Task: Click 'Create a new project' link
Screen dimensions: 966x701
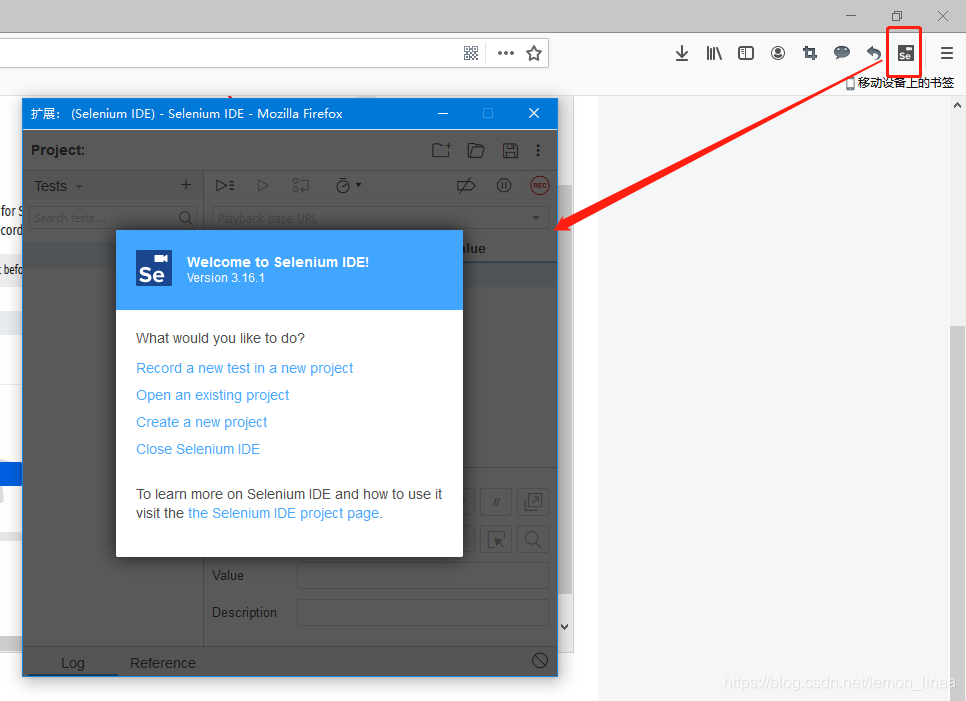Action: 201,423
